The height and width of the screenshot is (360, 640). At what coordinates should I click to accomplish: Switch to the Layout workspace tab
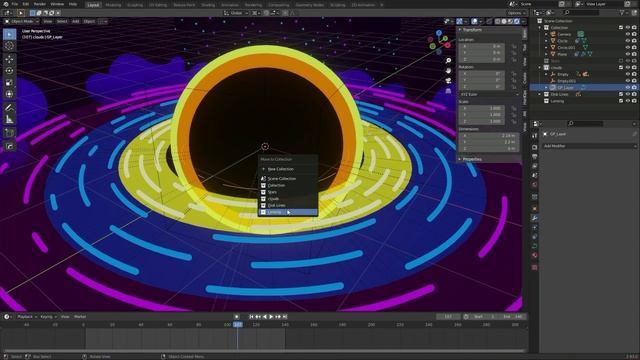point(93,5)
